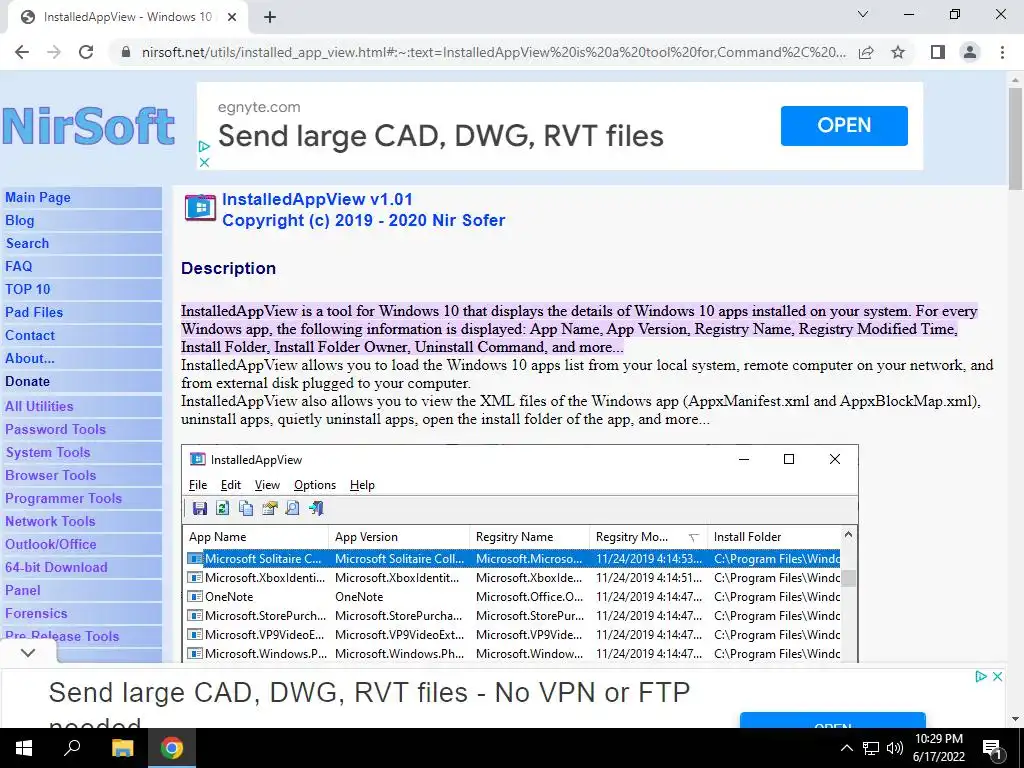Share this page via share icon
Viewport: 1024px width, 768px height.
pyautogui.click(x=866, y=52)
